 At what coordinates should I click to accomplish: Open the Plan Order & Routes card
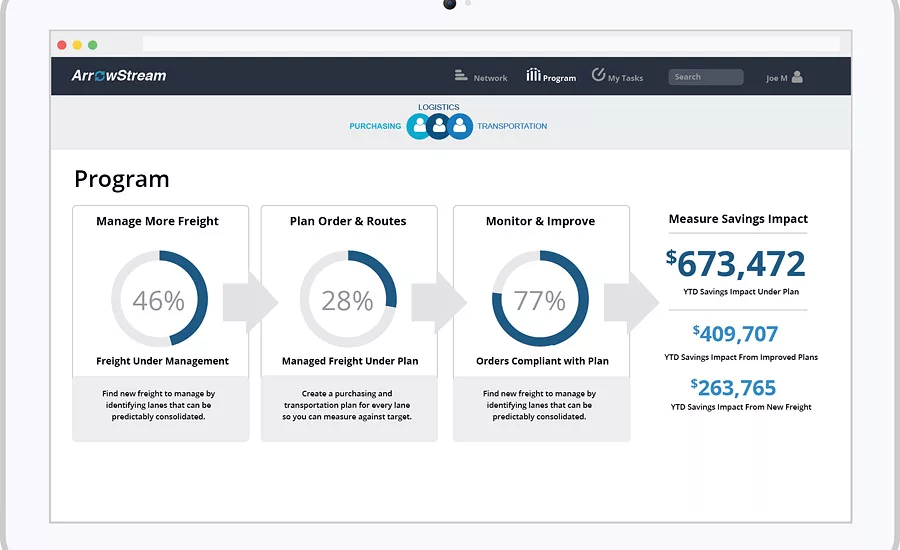349,323
